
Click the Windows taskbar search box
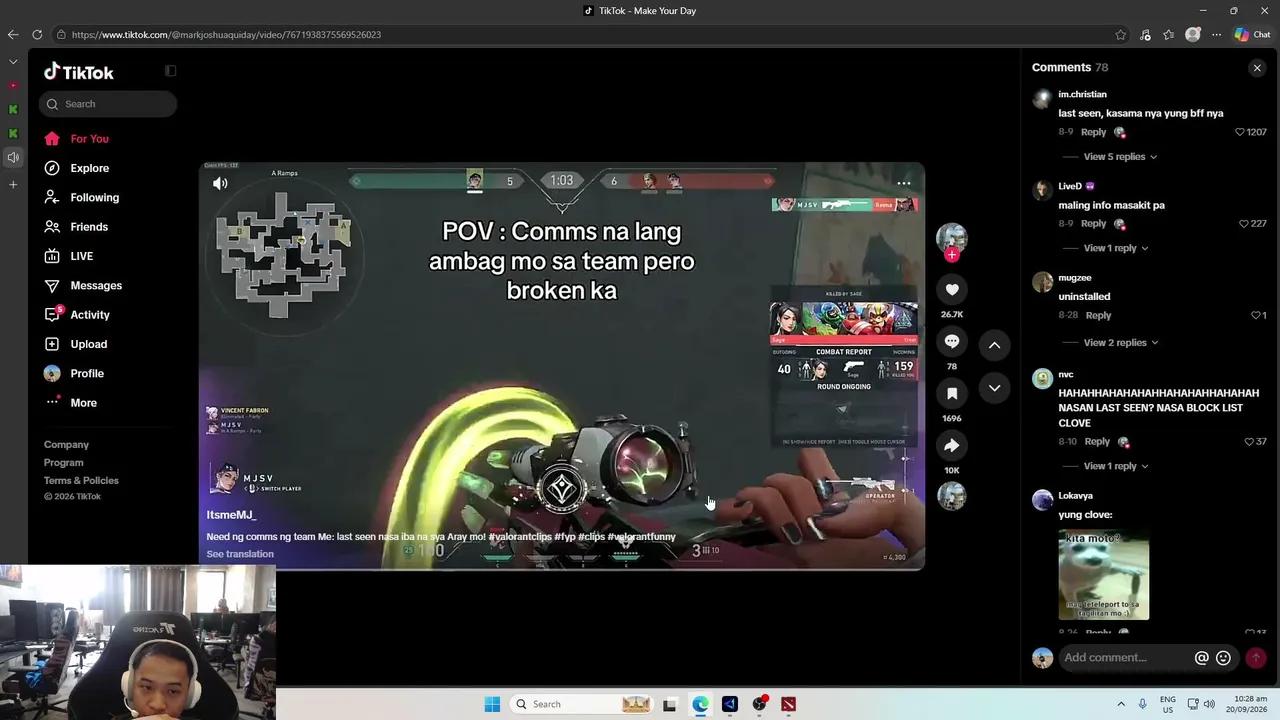click(582, 704)
